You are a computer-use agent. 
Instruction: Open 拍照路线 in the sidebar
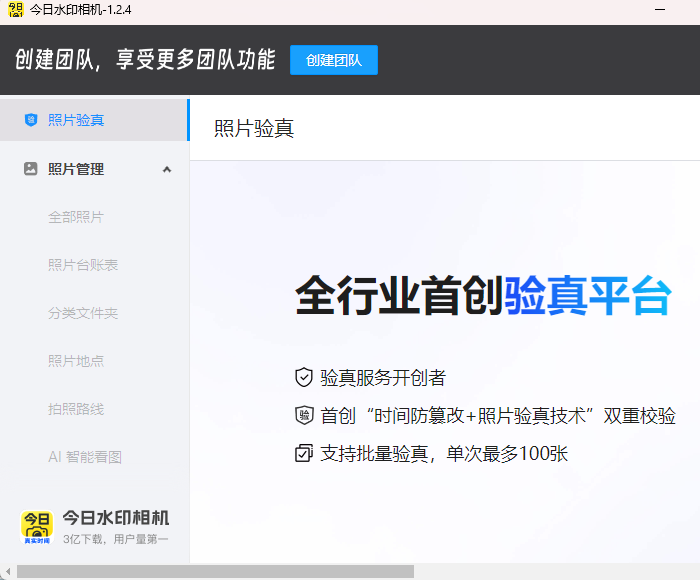(76, 409)
